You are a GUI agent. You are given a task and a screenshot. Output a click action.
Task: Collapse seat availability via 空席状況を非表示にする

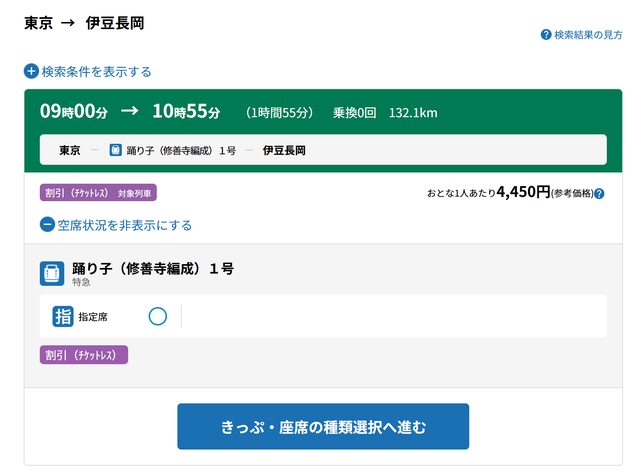[124, 225]
